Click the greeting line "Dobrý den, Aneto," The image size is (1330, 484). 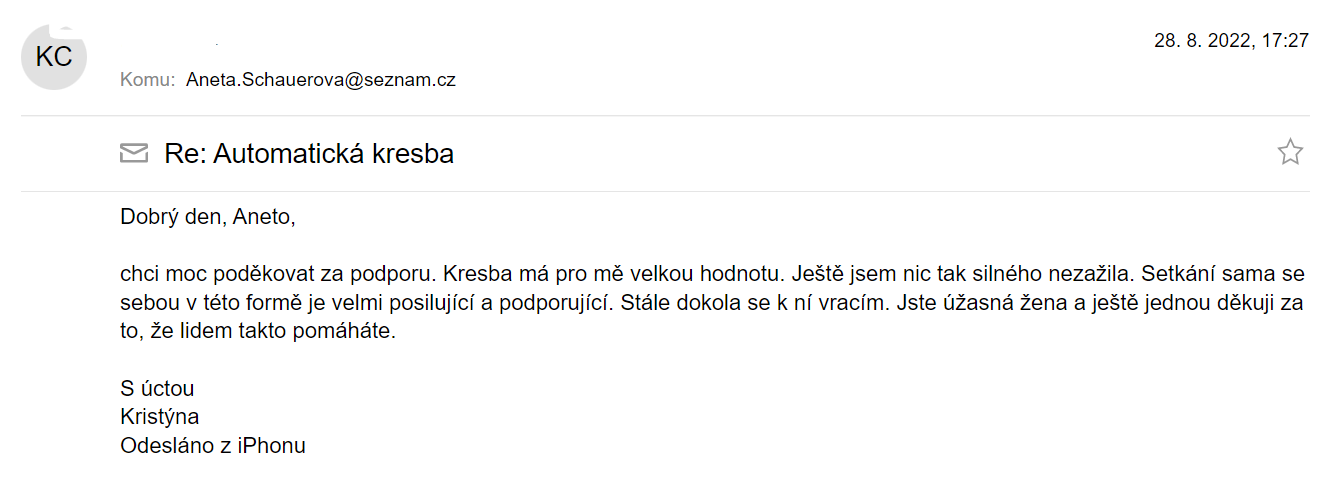[207, 217]
